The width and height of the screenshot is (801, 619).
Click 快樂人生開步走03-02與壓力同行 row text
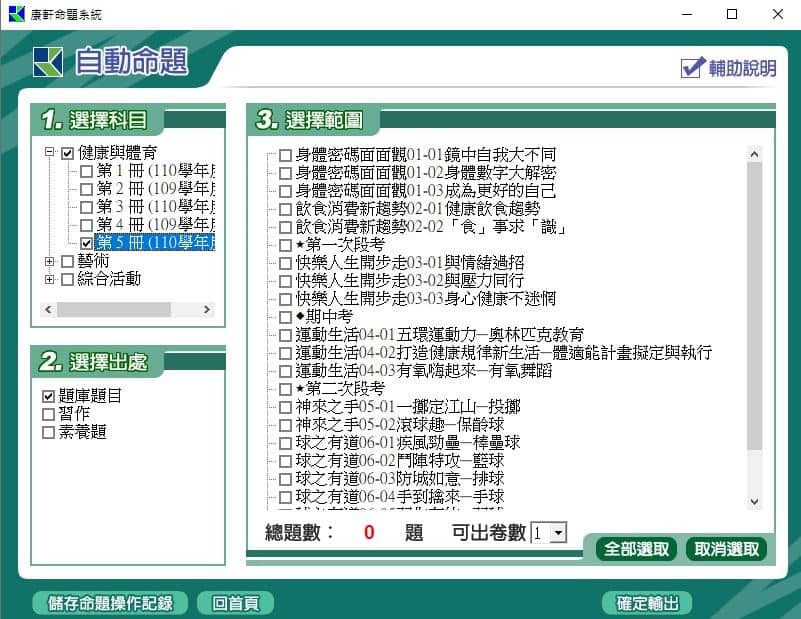point(409,281)
